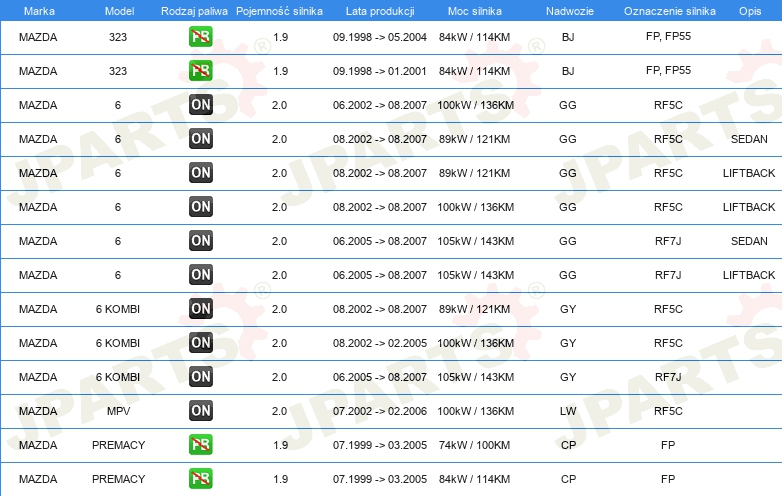Click the Oznaczenie silnika column header
The height and width of the screenshot is (496, 782).
[x=669, y=11]
